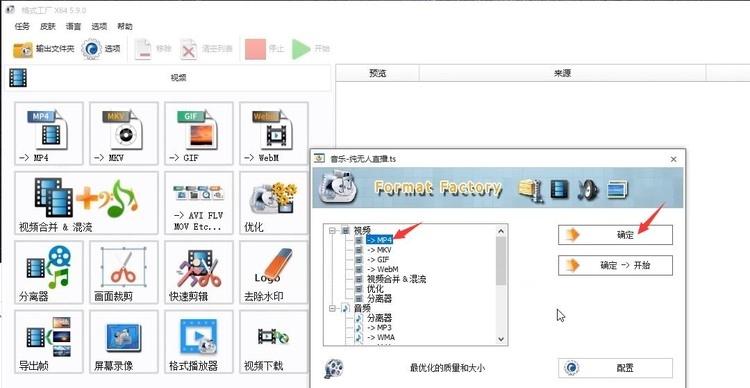Open the 屏幕录像 tile
The width and height of the screenshot is (750, 388).
tap(124, 342)
